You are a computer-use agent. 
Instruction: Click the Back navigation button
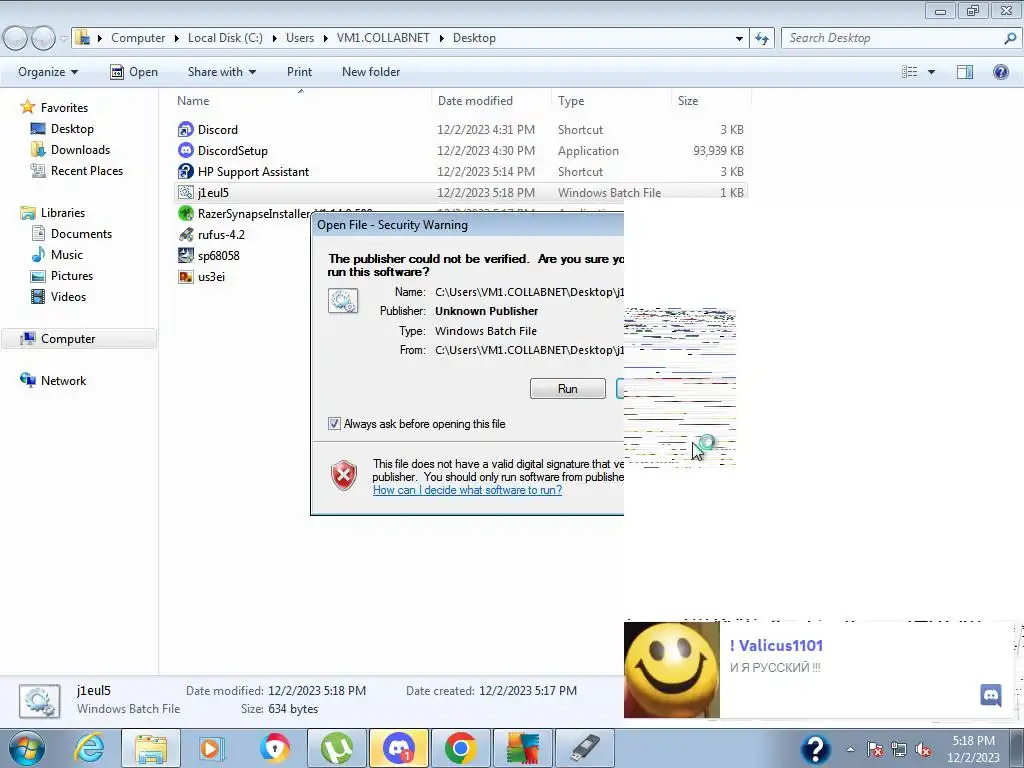(16, 39)
